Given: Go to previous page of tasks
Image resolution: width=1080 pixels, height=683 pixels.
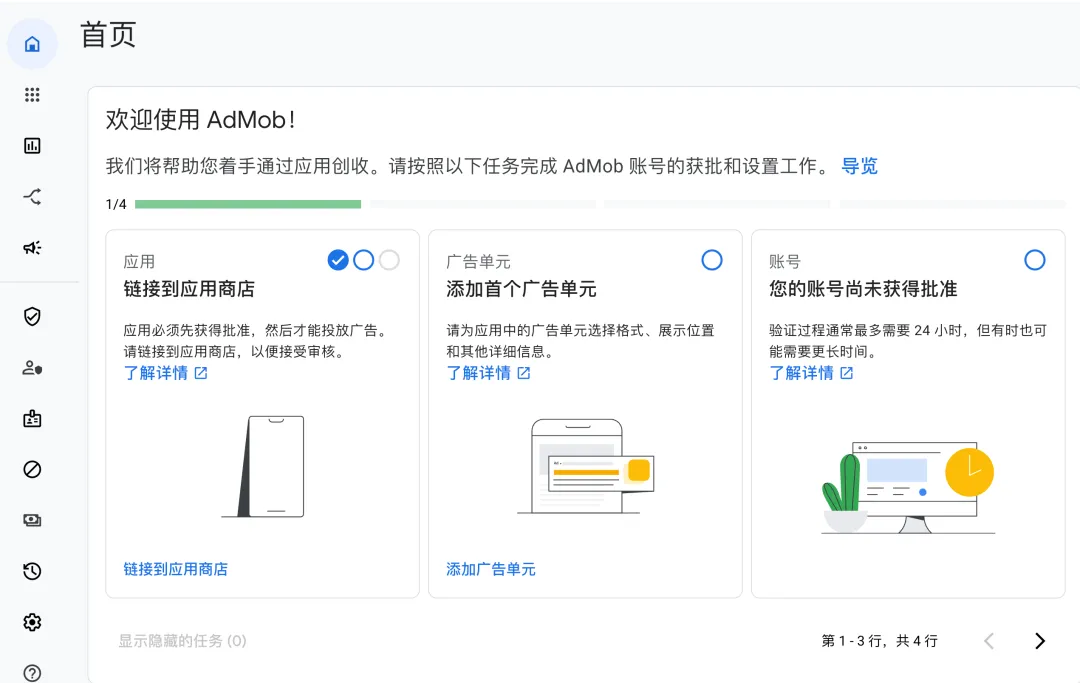Looking at the screenshot, I should (x=989, y=641).
